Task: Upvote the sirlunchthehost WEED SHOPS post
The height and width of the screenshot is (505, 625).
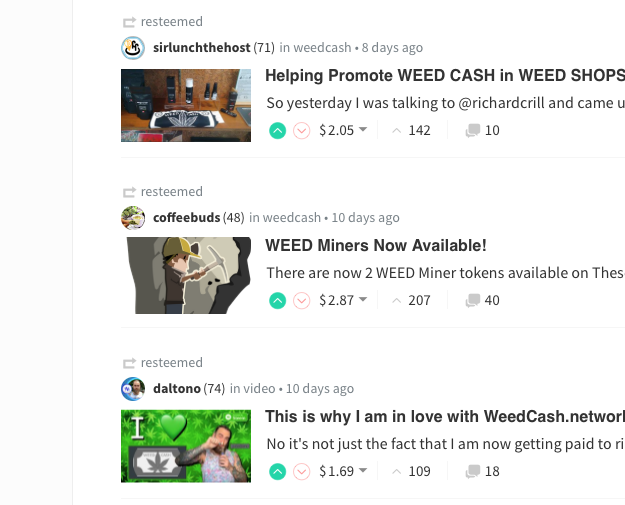Action: 277,131
